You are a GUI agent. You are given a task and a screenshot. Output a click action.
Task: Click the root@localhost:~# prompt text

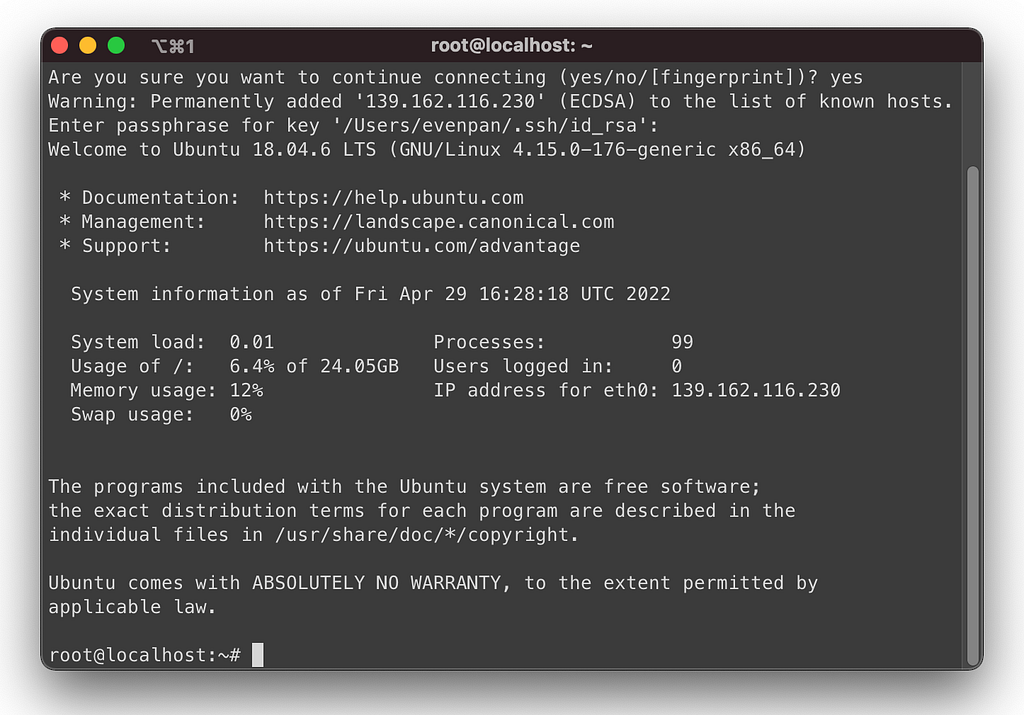coord(144,655)
